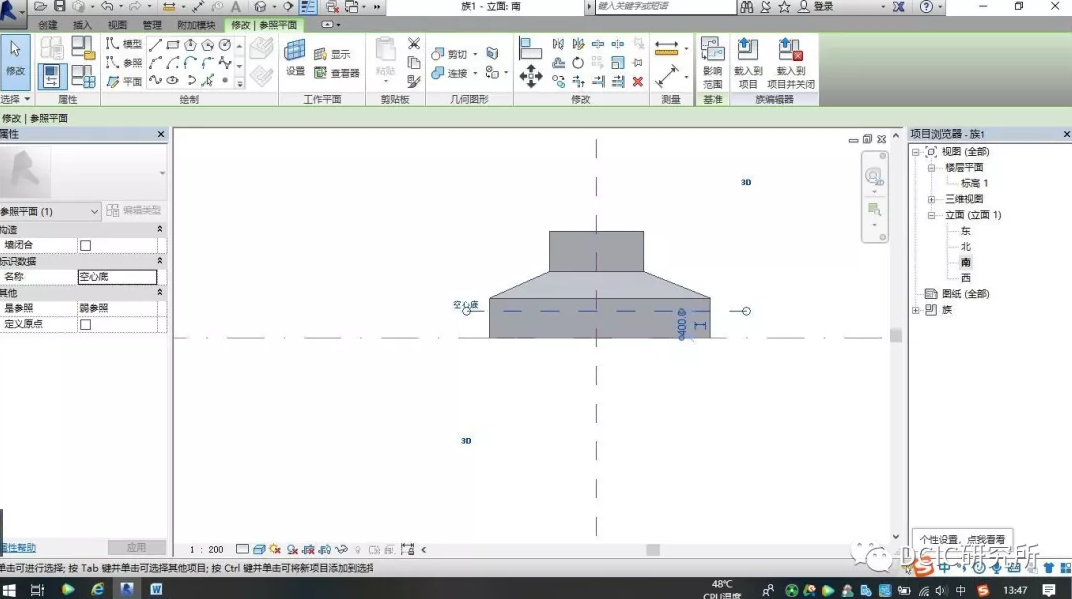Expand the 三维视图 tree node
This screenshot has height=599, width=1072.
coord(931,199)
